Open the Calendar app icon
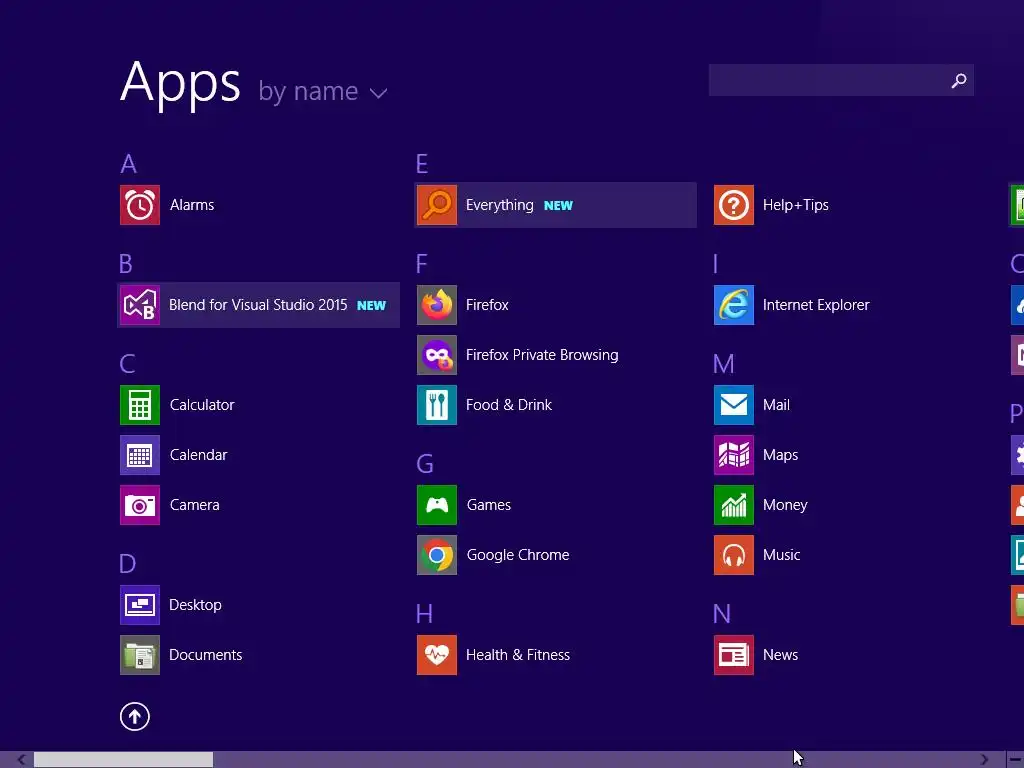Image resolution: width=1024 pixels, height=768 pixels. (x=140, y=455)
